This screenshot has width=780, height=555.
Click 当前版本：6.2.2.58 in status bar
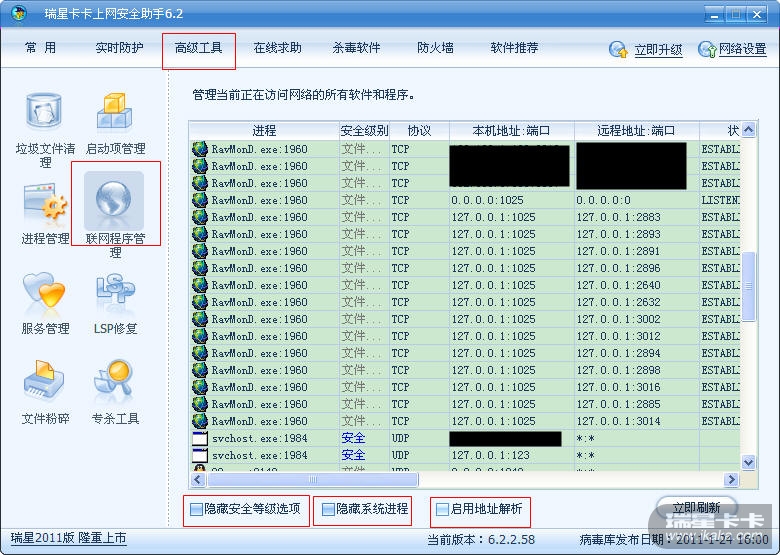(481, 540)
